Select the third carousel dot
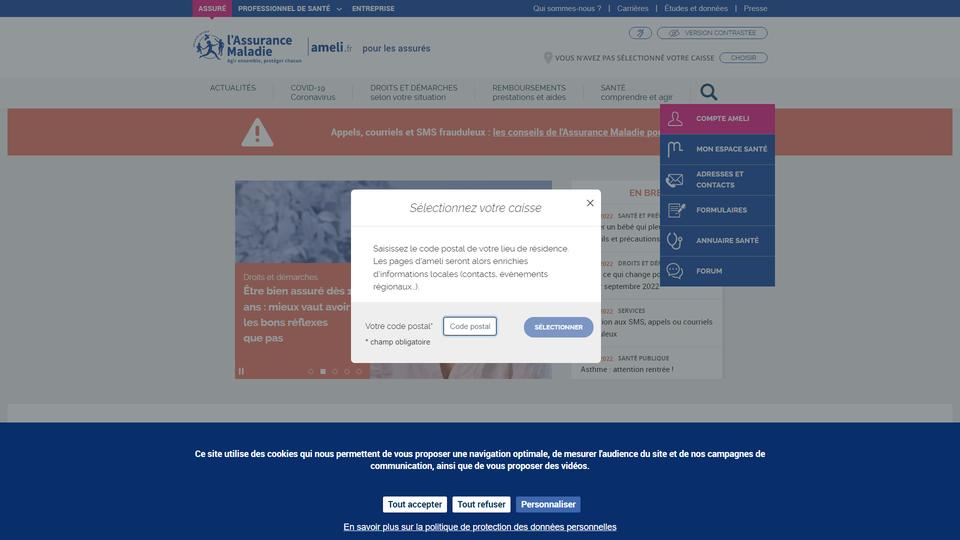 pyautogui.click(x=335, y=372)
